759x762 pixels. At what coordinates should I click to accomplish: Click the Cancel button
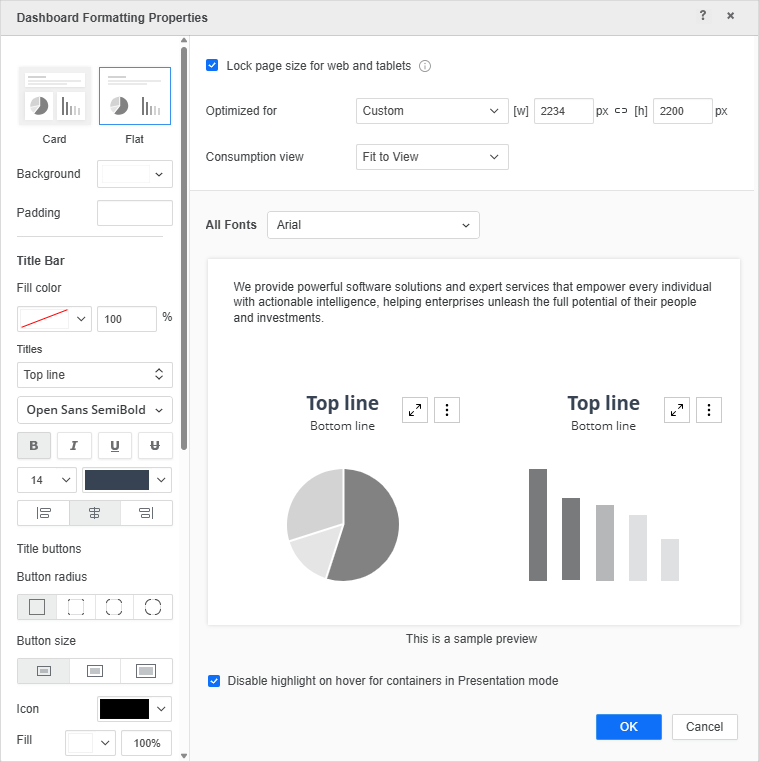point(704,727)
